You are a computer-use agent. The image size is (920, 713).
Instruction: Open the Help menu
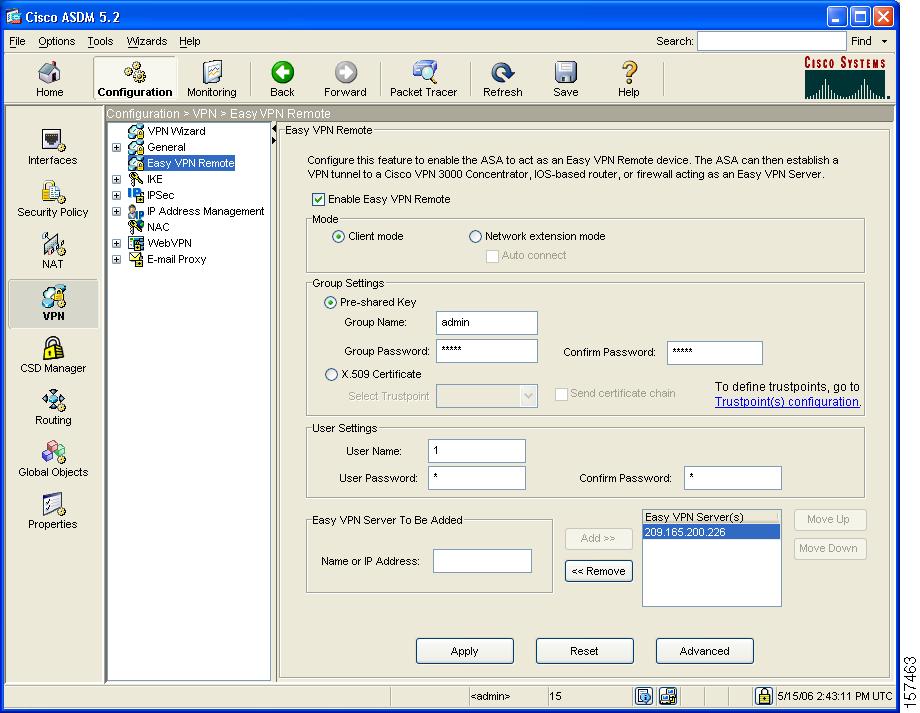190,41
